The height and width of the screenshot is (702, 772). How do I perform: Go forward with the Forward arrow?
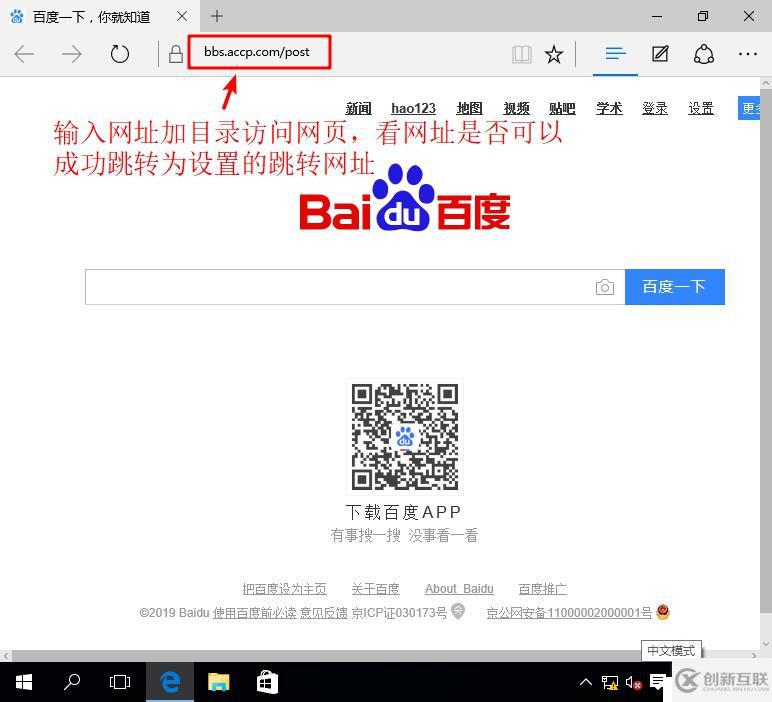(x=72, y=54)
